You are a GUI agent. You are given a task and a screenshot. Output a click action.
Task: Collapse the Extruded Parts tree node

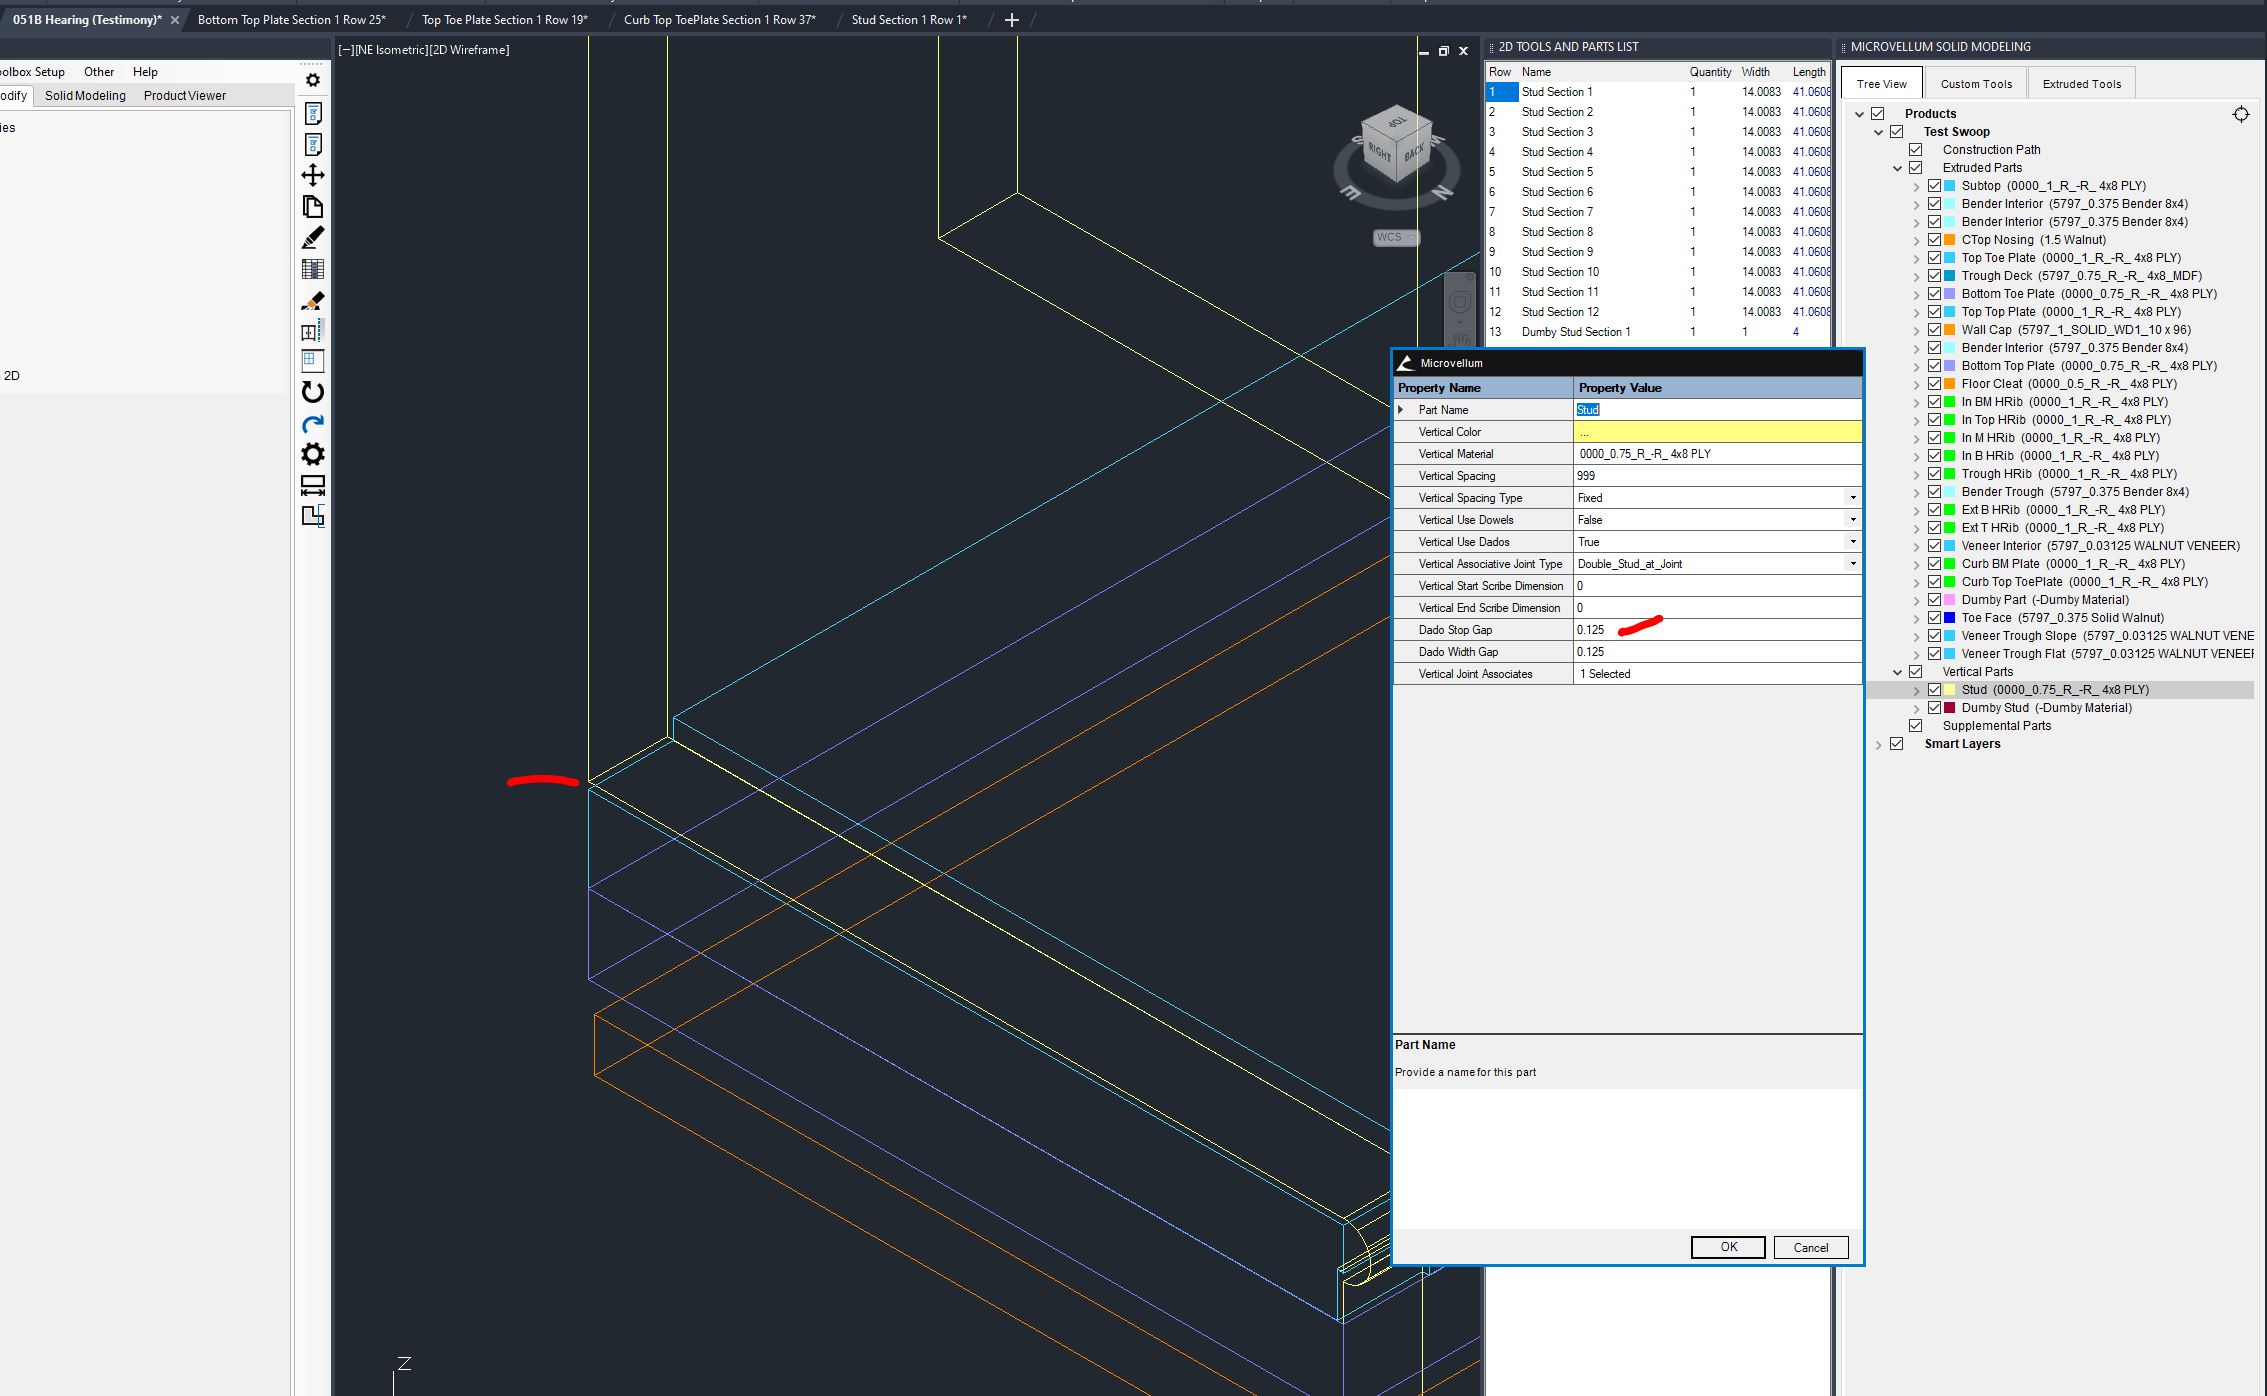click(1897, 168)
